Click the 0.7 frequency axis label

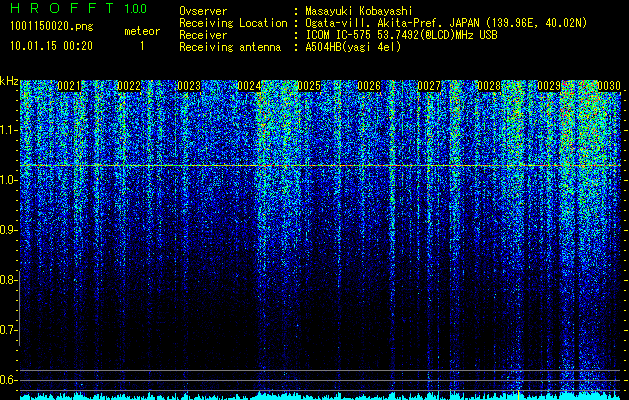(9, 330)
